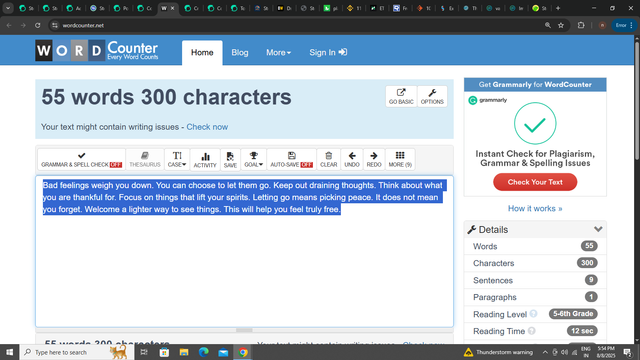Go back in browser history
The height and width of the screenshot is (360, 640).
pos(9,25)
